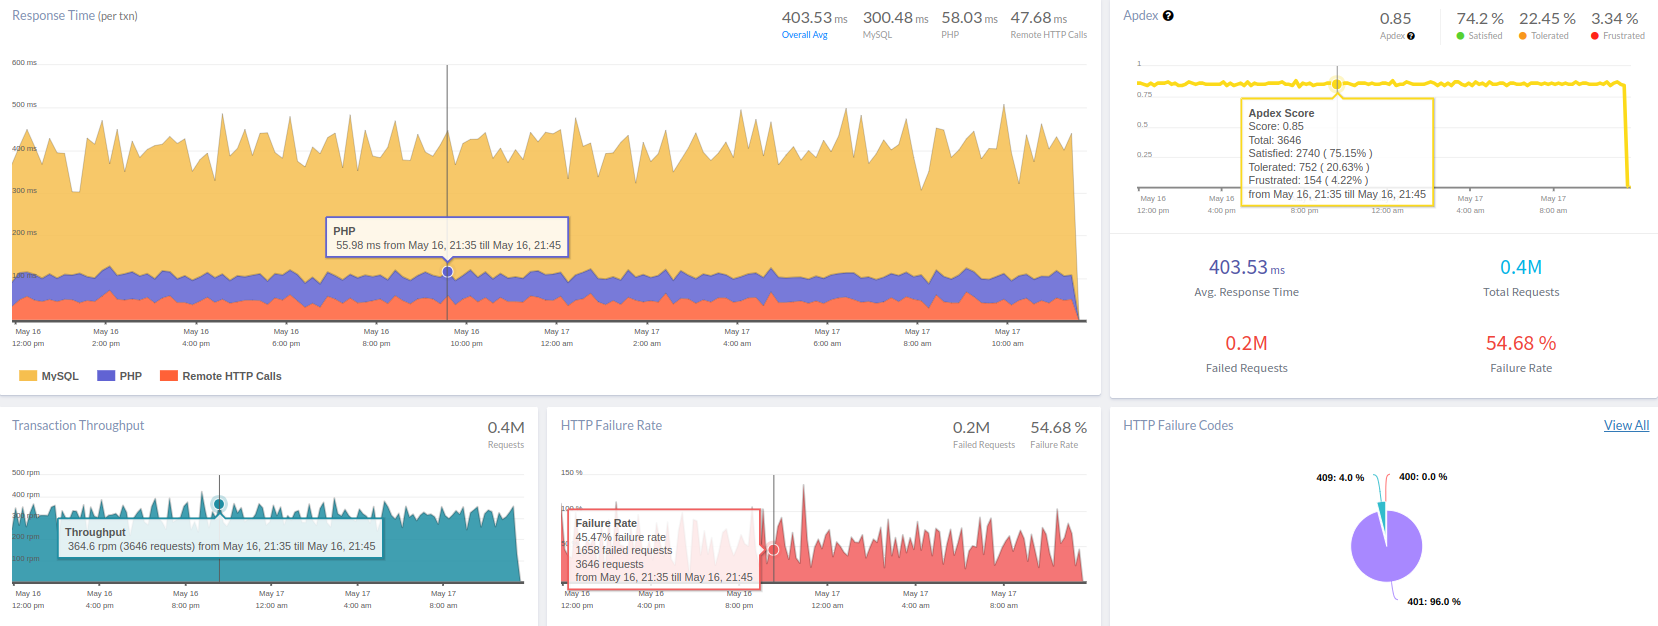Viewport: 1658px width, 626px height.
Task: Click the green Satisfied indicator dot
Action: (x=1461, y=36)
